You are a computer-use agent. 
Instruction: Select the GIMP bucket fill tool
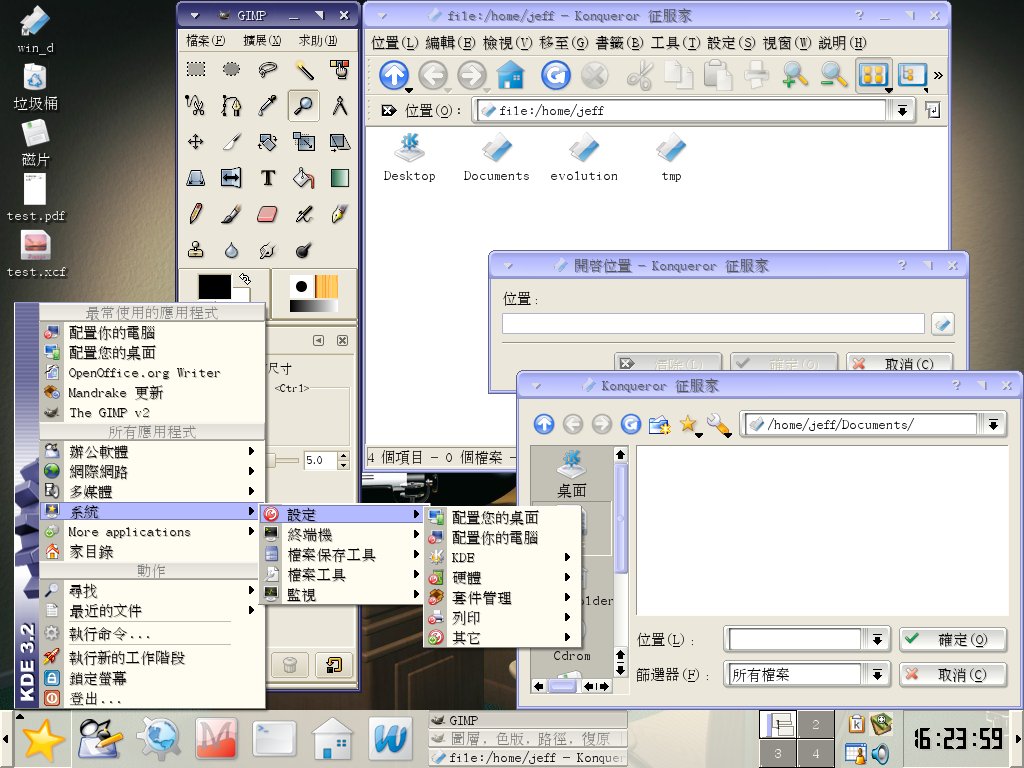(304, 178)
